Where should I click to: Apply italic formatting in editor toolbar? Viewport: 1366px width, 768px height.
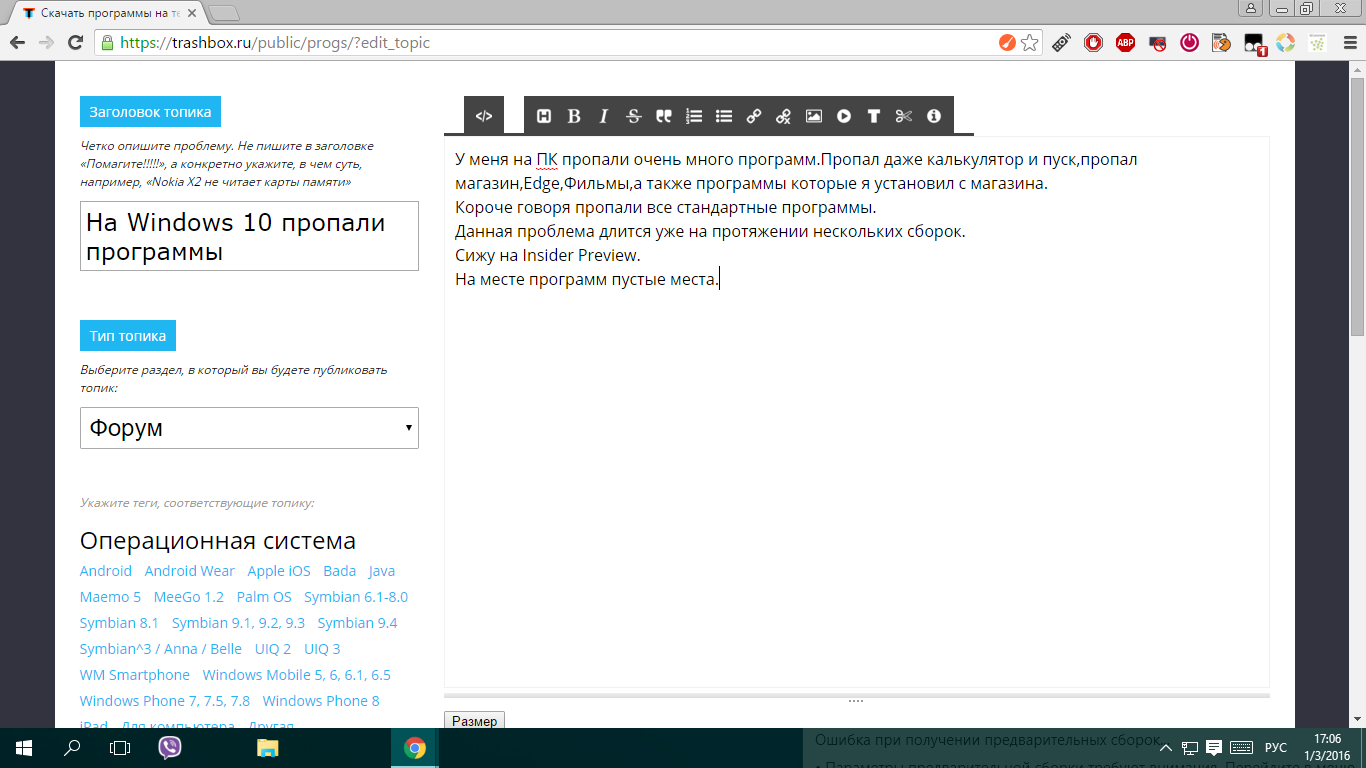[x=604, y=116]
